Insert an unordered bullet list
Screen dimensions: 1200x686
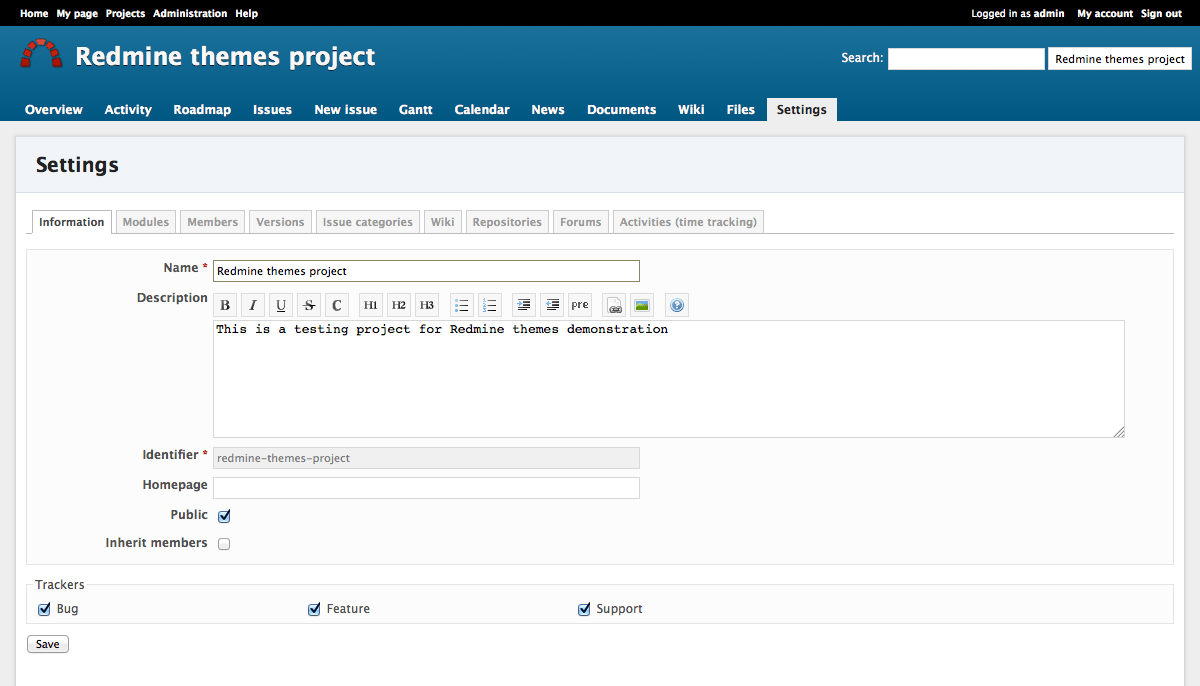coord(461,305)
